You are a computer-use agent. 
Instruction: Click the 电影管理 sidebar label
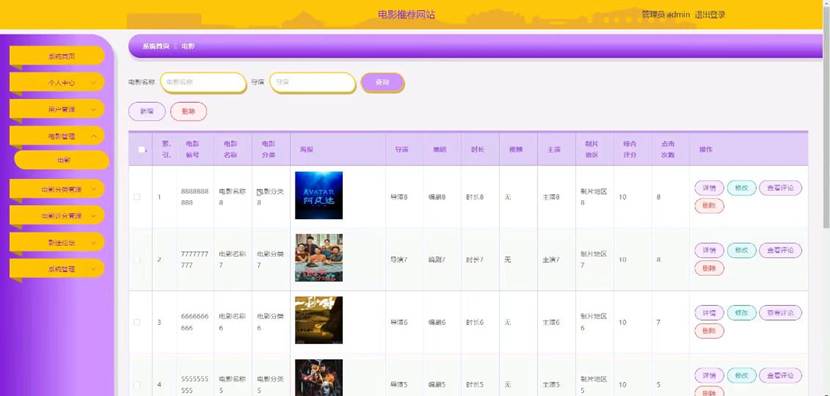(x=61, y=136)
